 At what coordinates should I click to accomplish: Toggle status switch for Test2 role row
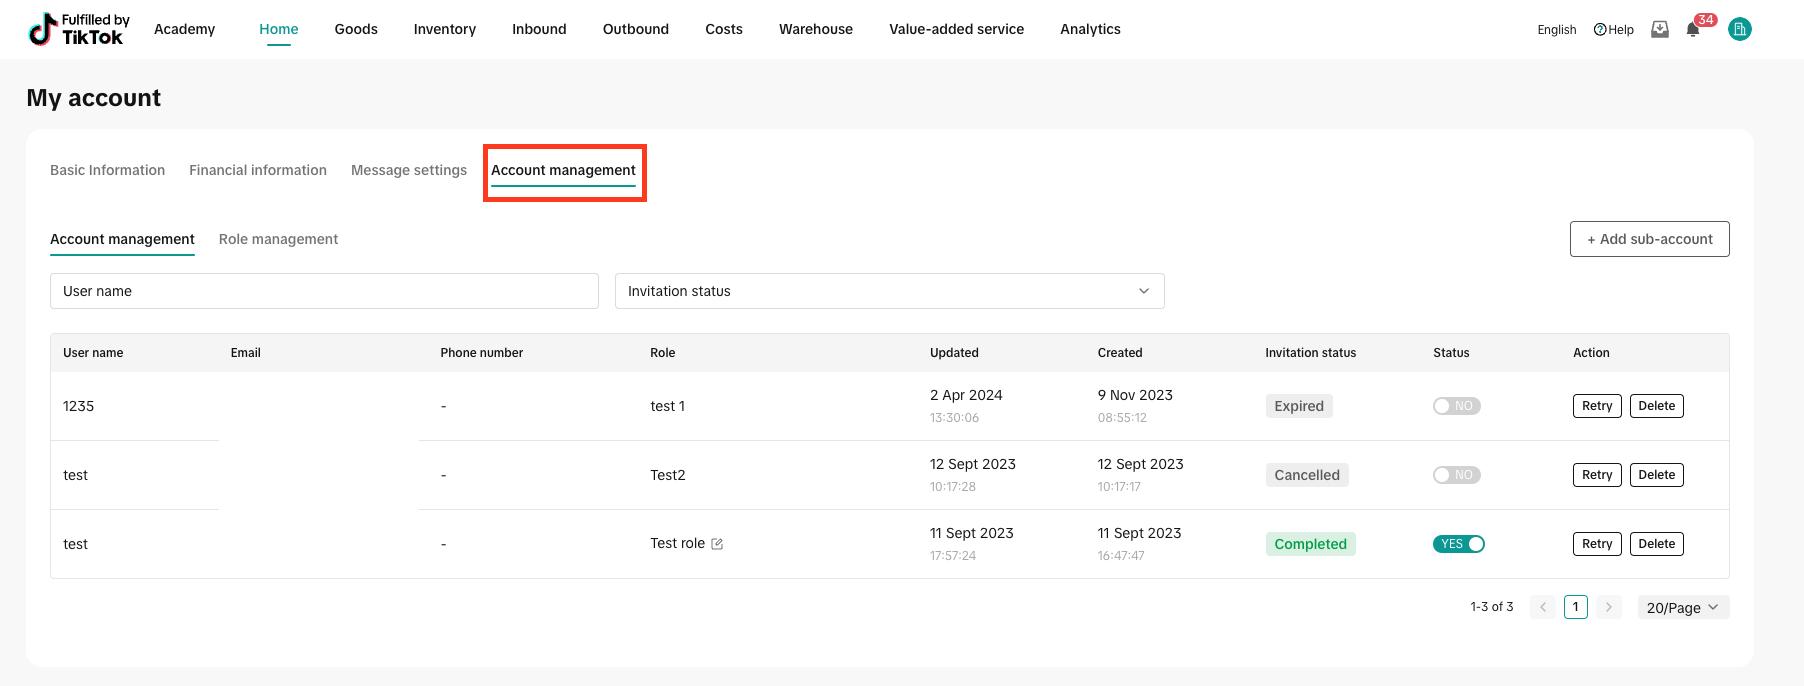coord(1457,475)
